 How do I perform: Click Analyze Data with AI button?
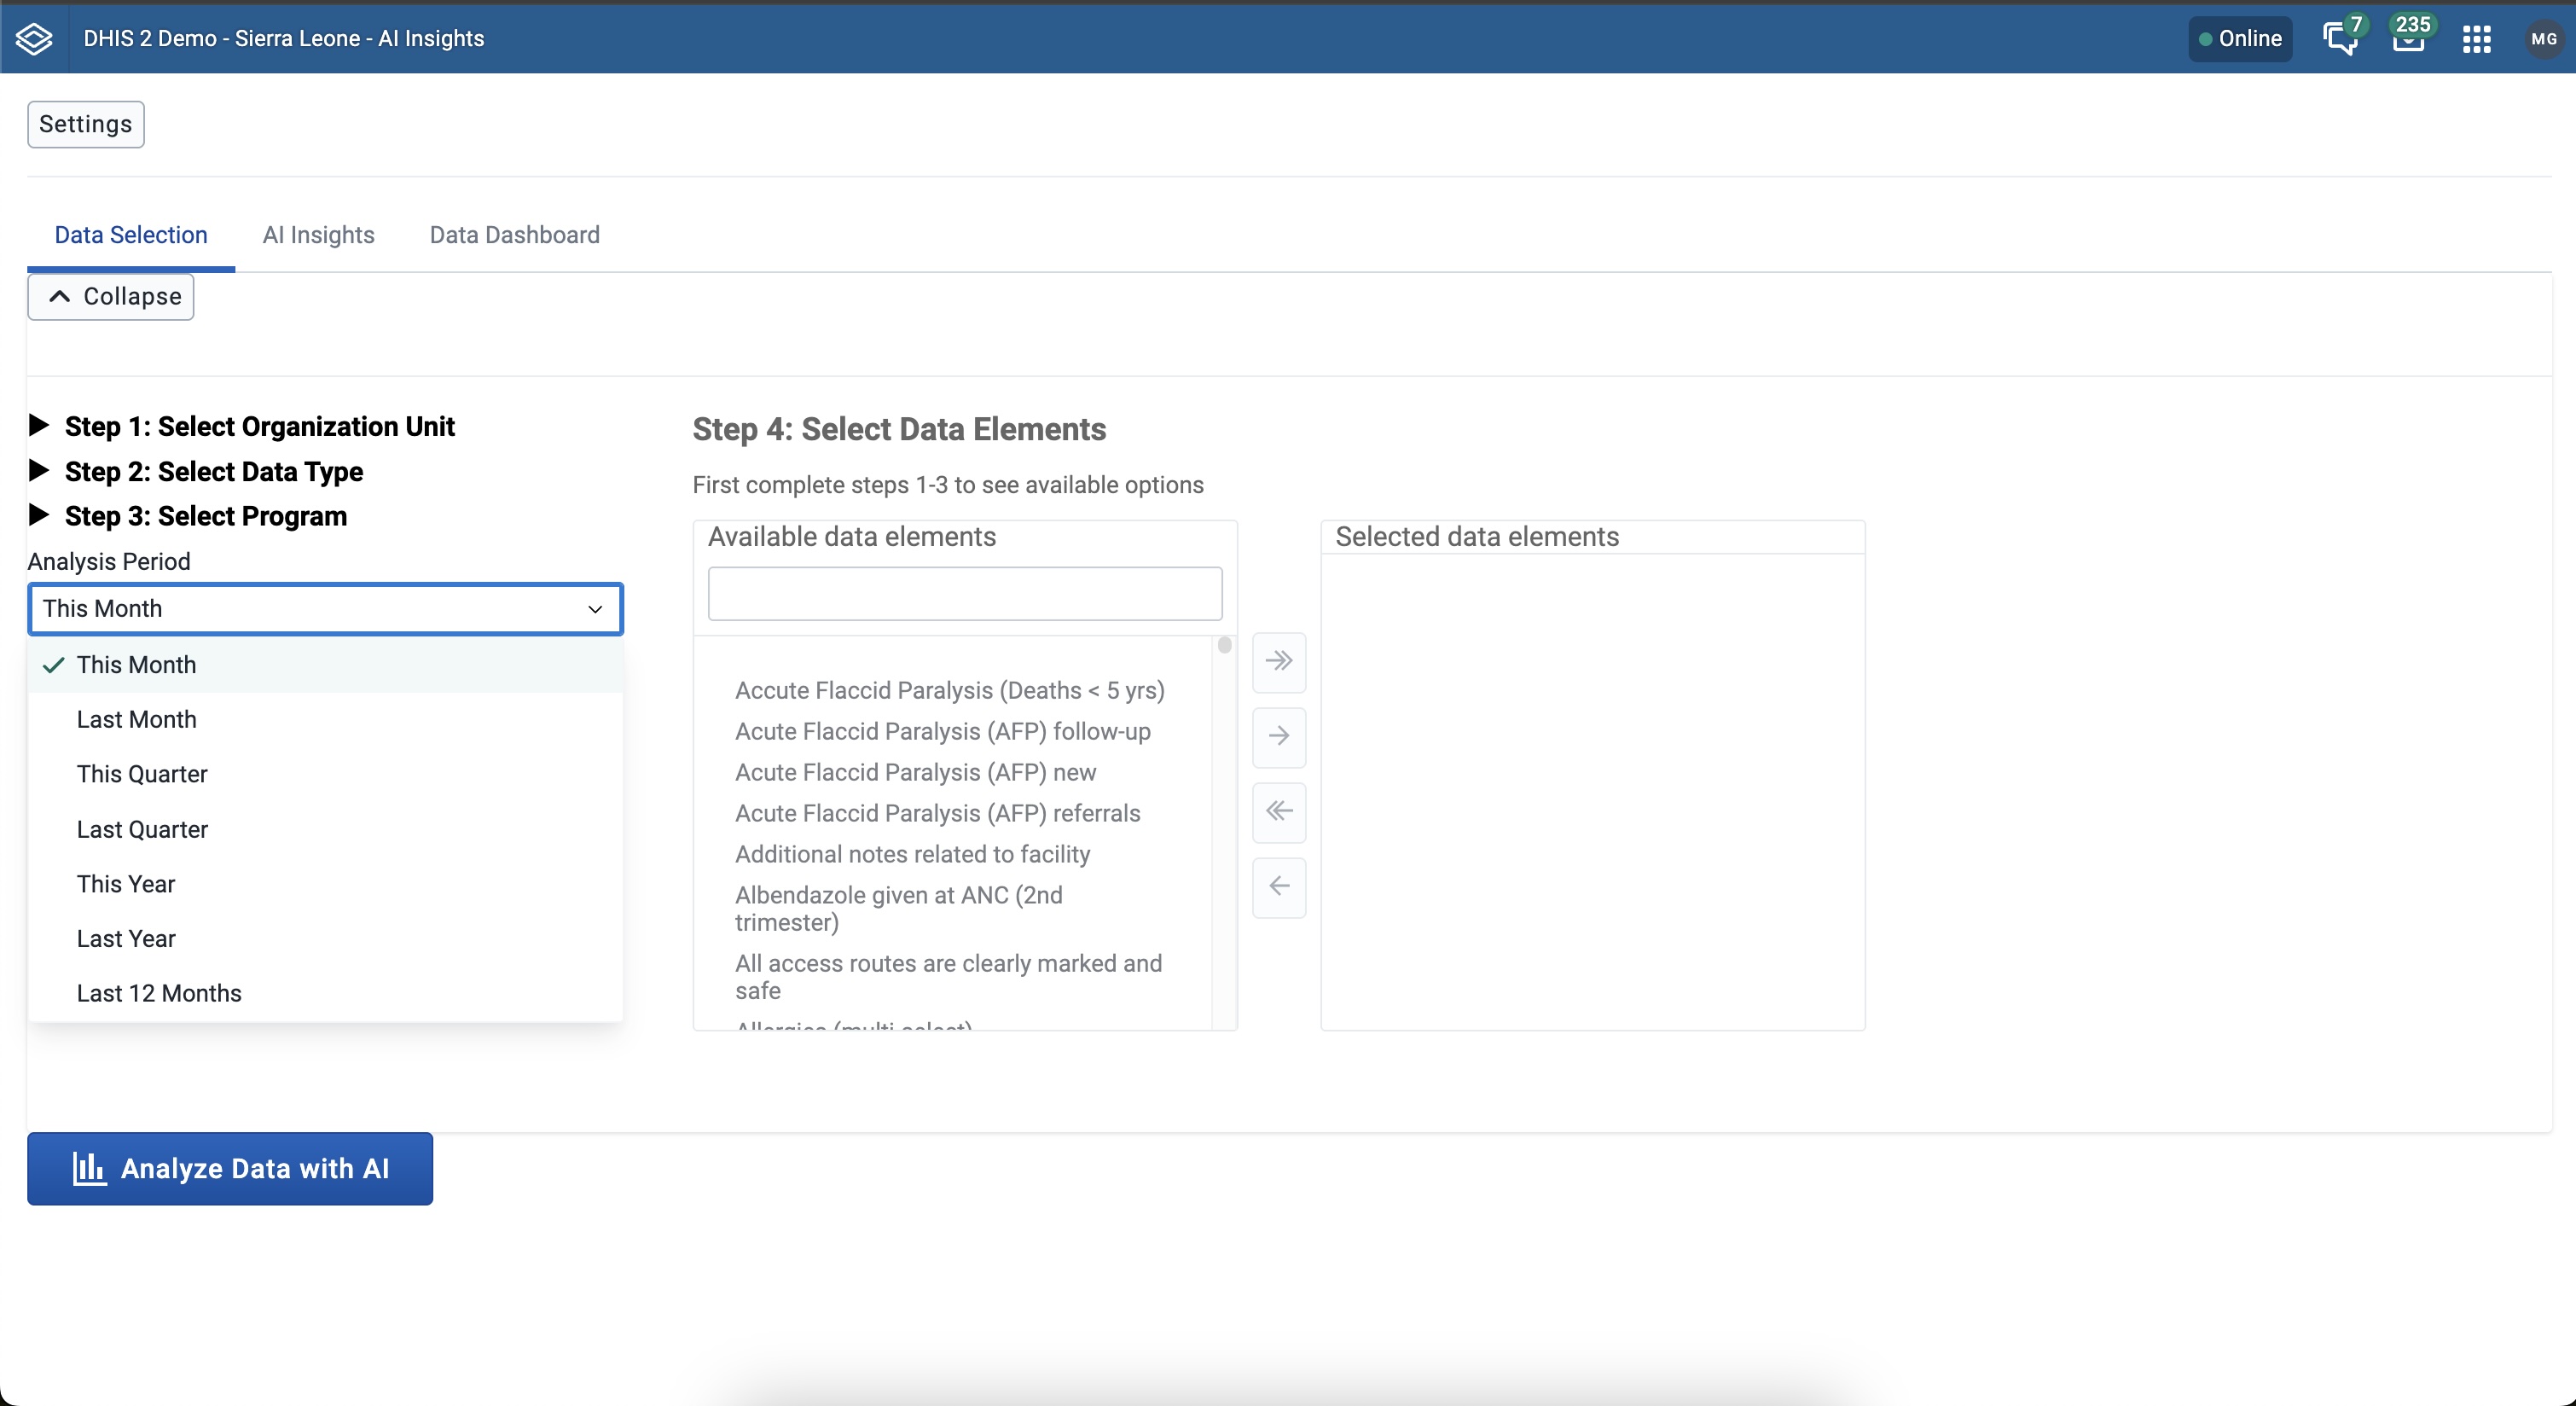click(x=229, y=1168)
